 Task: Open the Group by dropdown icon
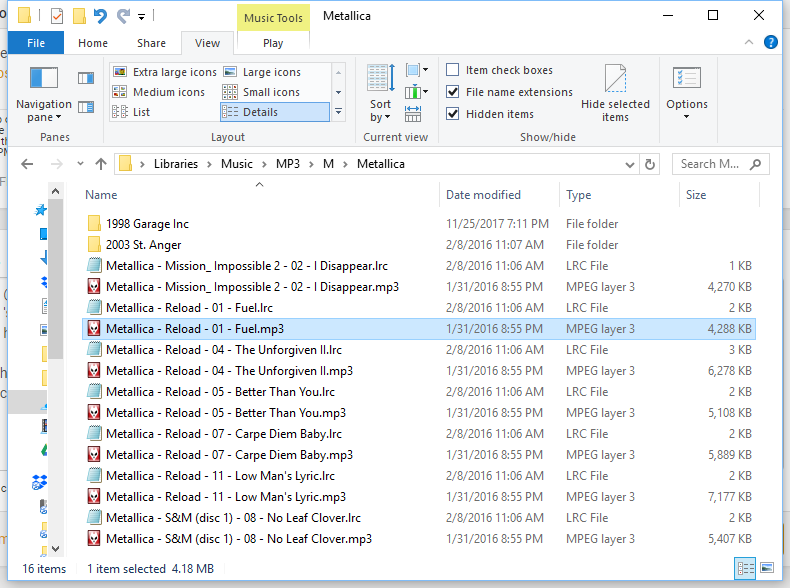click(417, 70)
